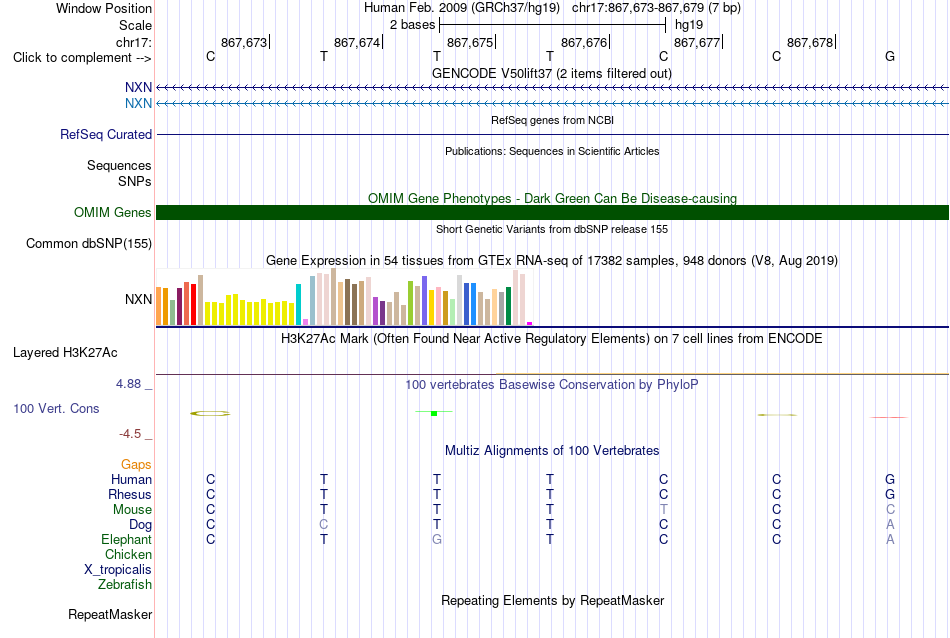Open 'Publications: Sequences in Scientific Articles' title
Image resolution: width=950 pixels, height=638 pixels.
click(x=552, y=151)
